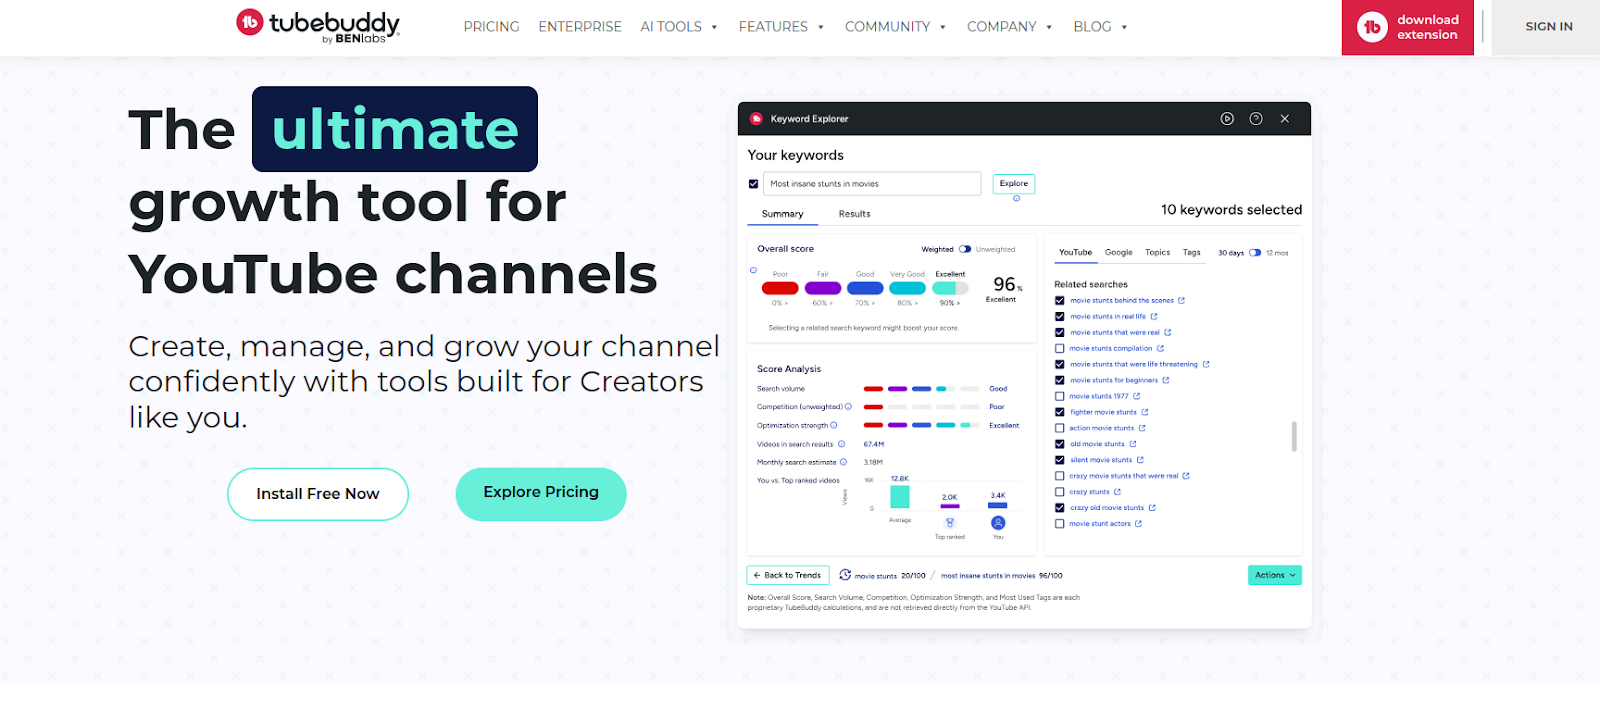Open external link icon for 'movie stunt actors'

click(1138, 524)
